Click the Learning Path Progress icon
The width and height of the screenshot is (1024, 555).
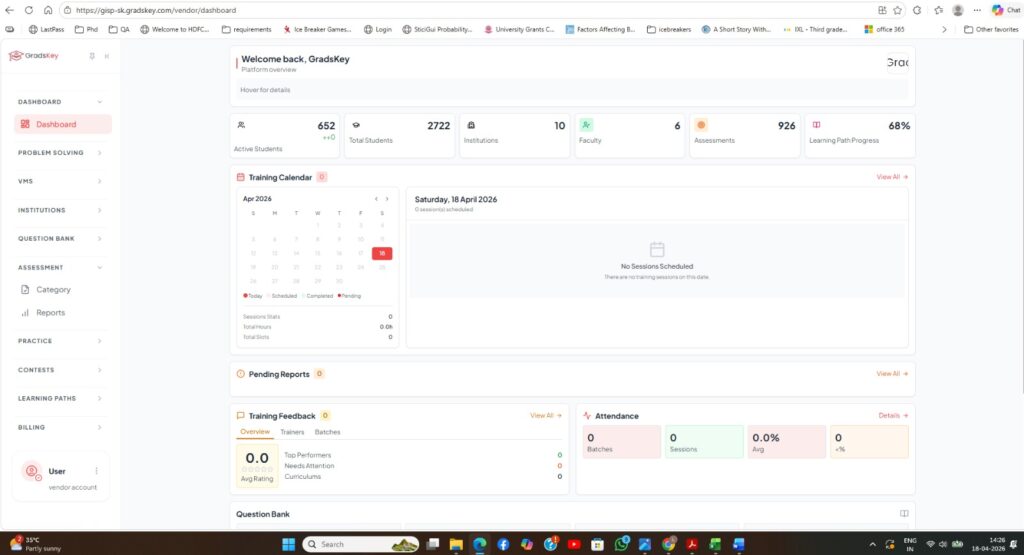pos(816,125)
